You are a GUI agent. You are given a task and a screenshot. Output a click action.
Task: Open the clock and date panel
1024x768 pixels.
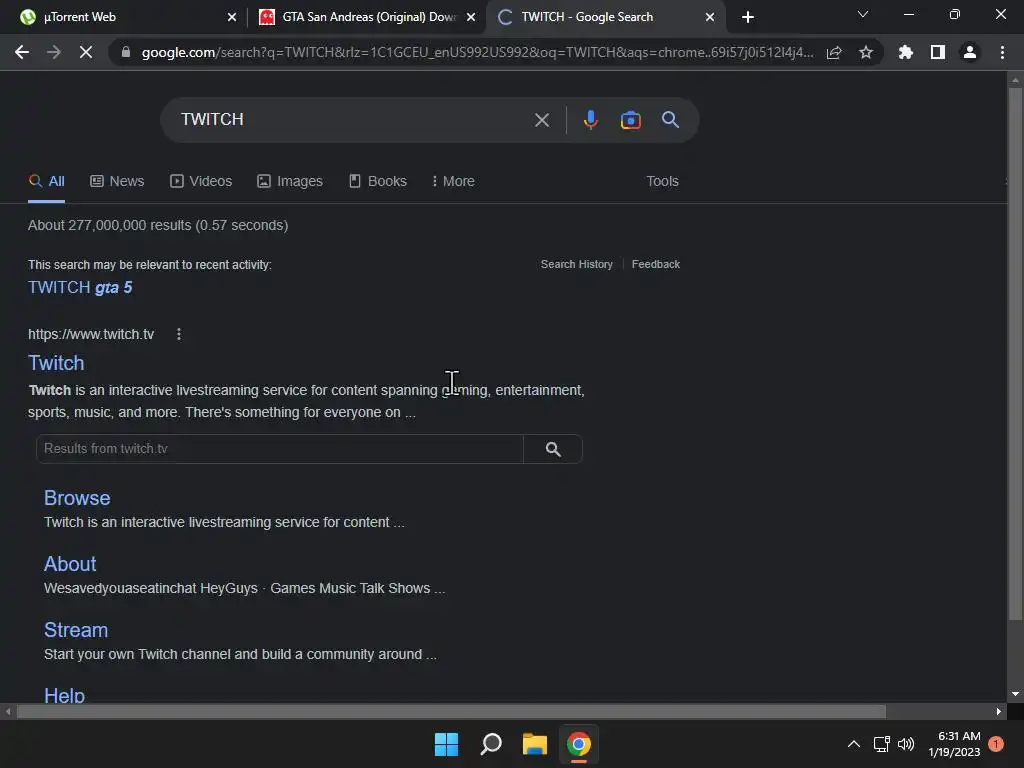pyautogui.click(x=954, y=744)
